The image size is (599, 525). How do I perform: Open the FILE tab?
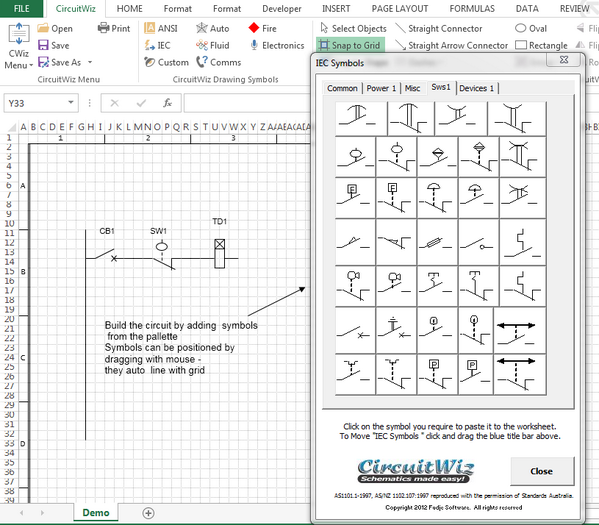21,8
